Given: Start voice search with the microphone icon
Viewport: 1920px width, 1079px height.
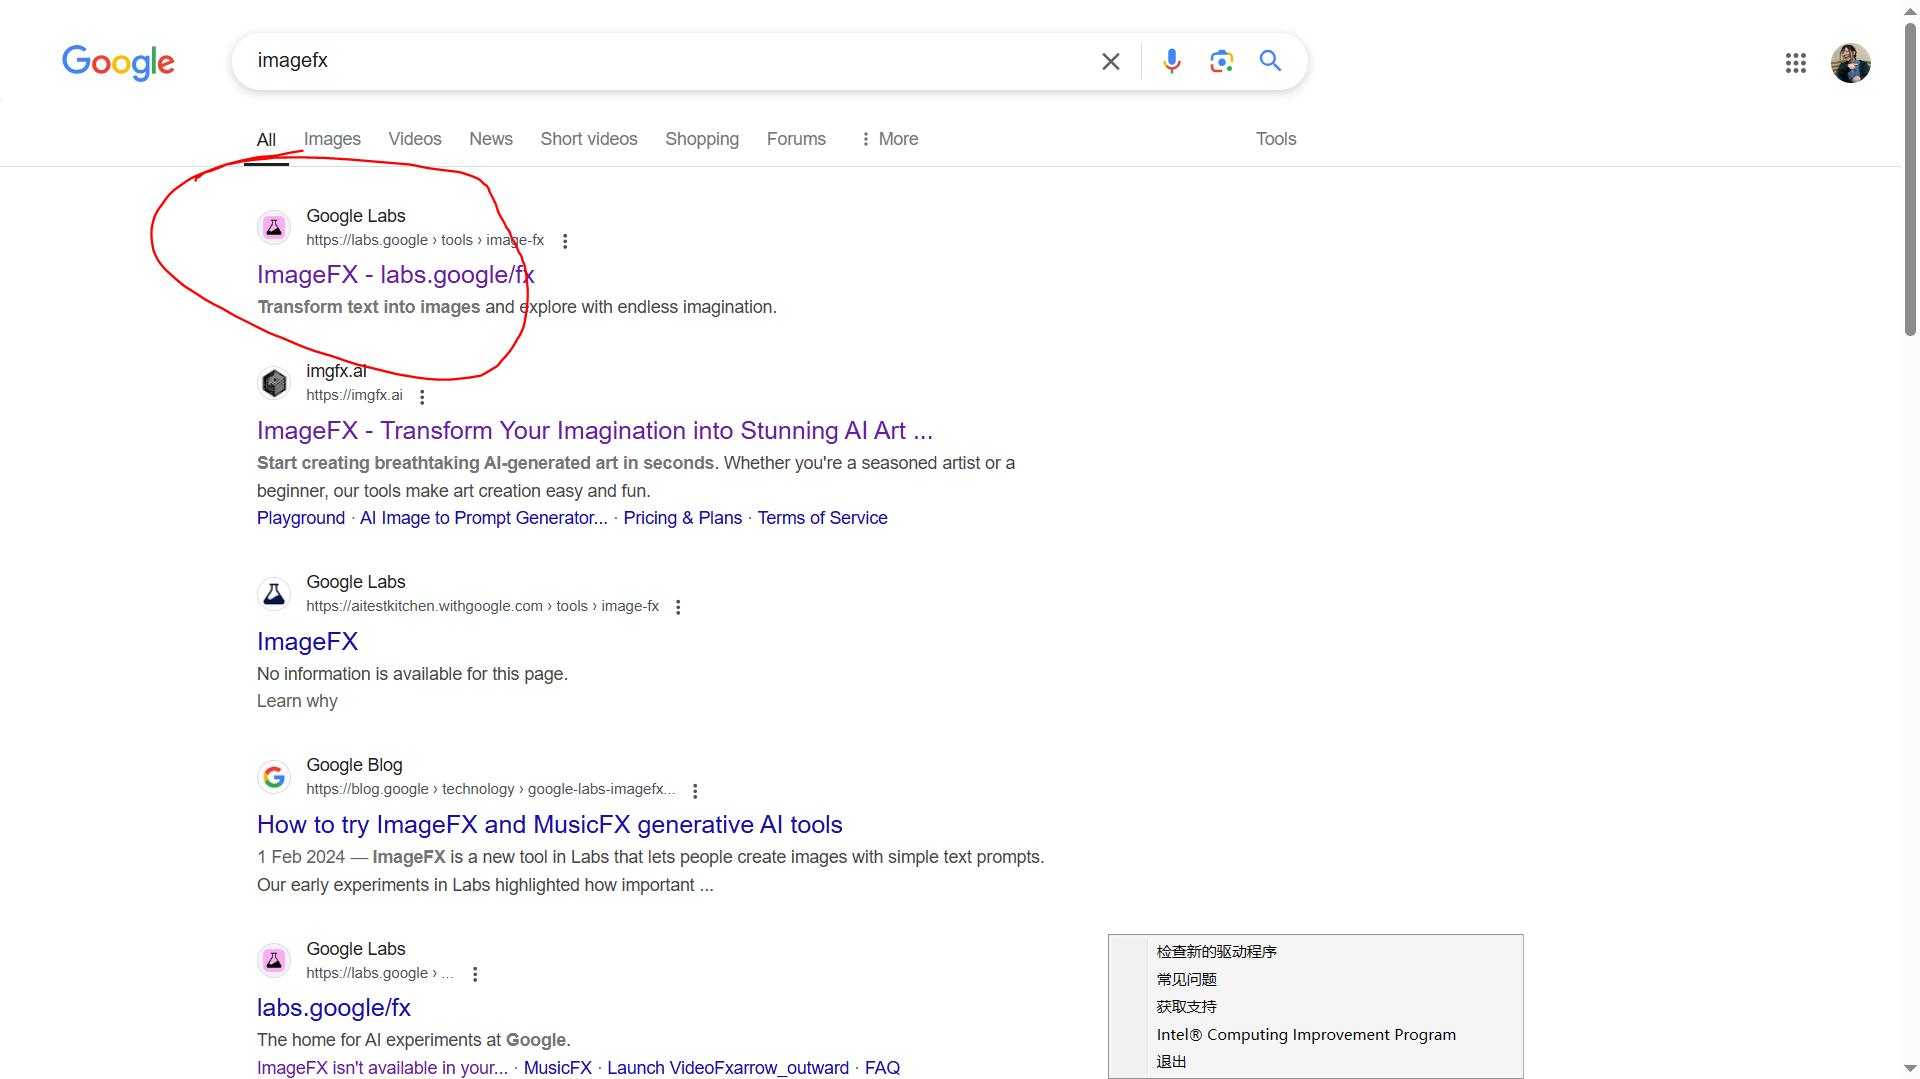Looking at the screenshot, I should [1172, 61].
